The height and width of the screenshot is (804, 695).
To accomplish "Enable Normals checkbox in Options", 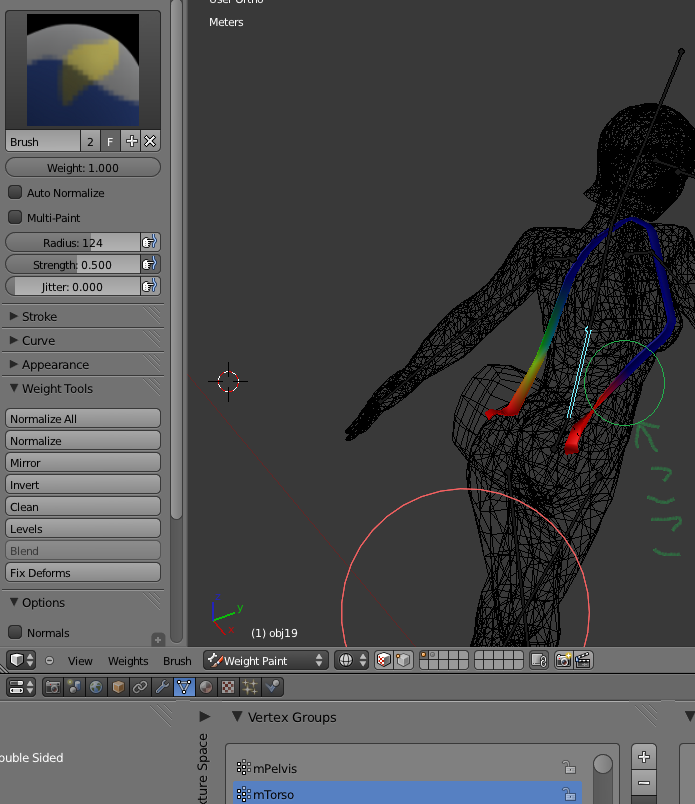I will 15,632.
